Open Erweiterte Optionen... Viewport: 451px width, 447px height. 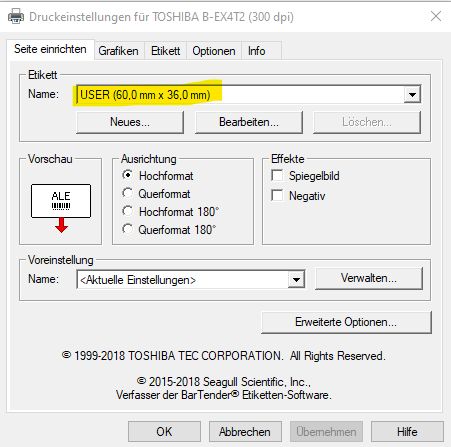[346, 322]
